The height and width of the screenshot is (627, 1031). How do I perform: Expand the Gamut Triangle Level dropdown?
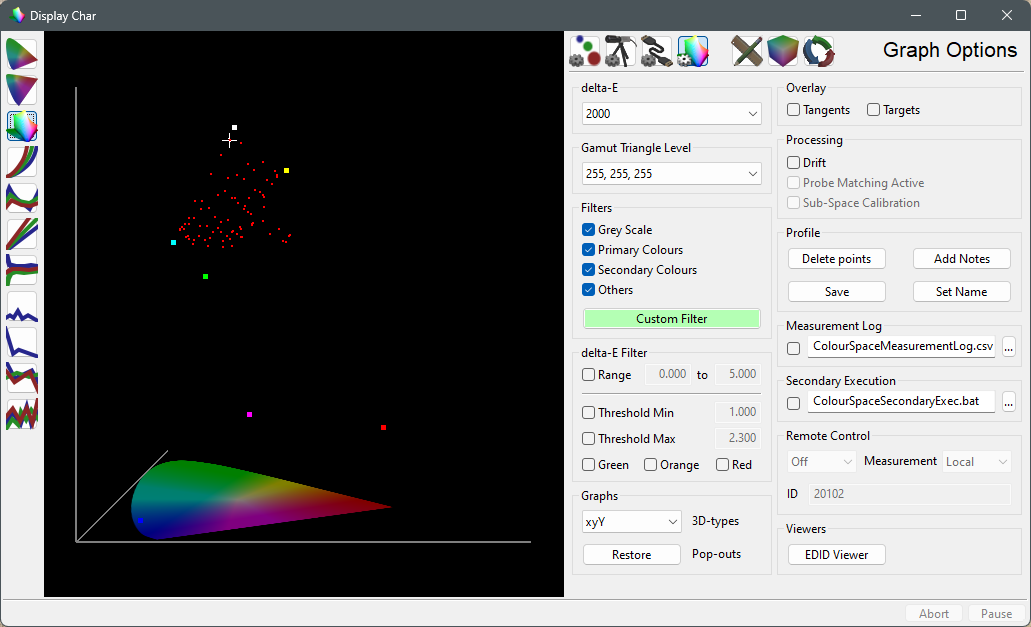[671, 173]
